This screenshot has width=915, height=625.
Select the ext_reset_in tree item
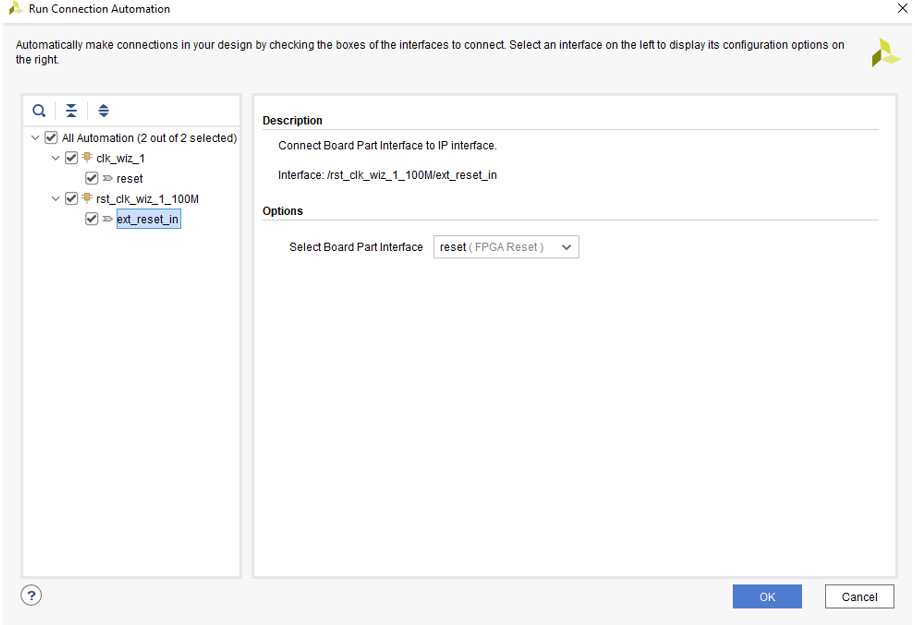148,219
